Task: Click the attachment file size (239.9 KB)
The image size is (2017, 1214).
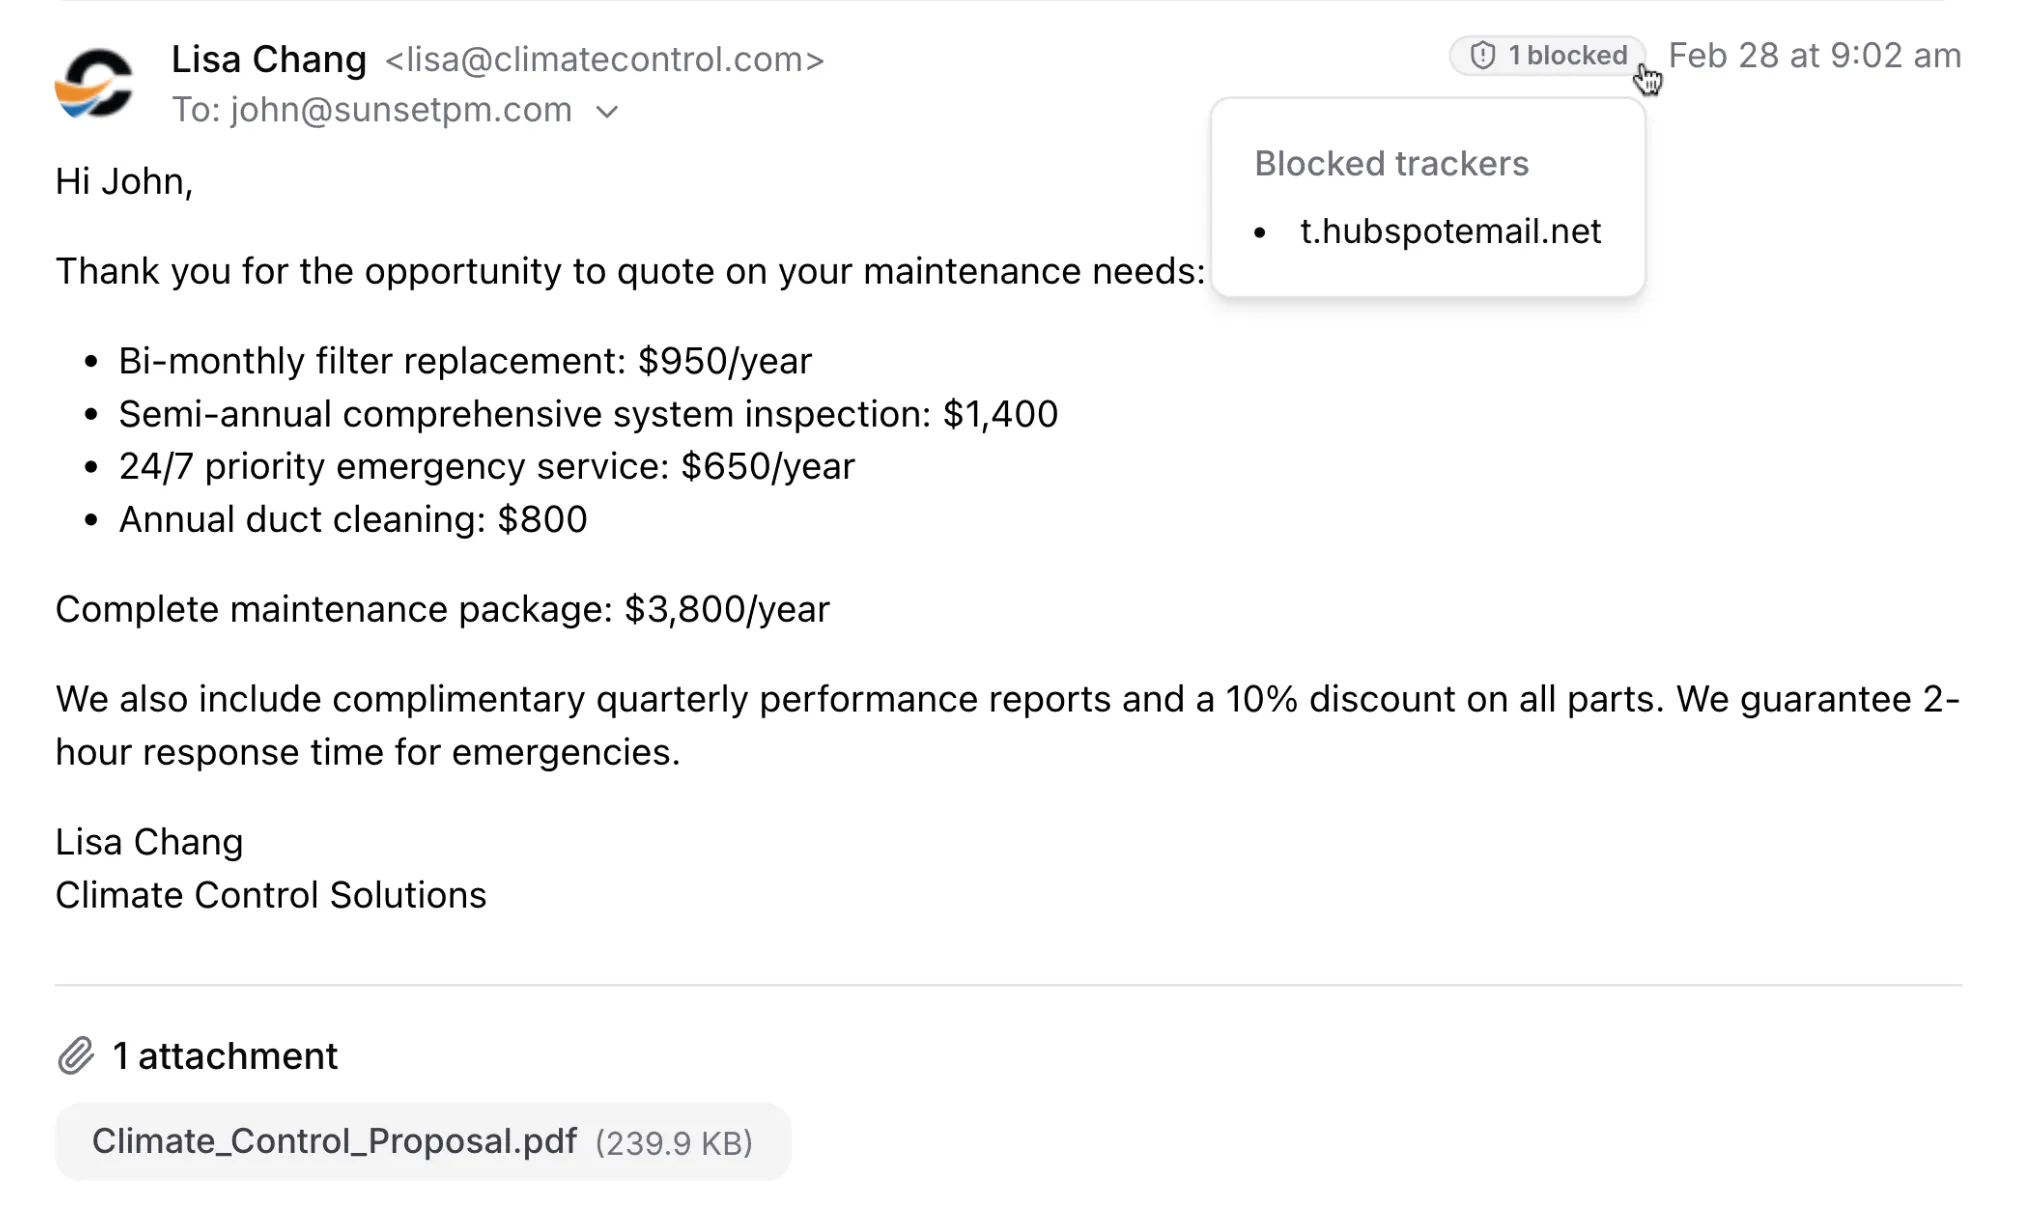Action: tap(674, 1143)
